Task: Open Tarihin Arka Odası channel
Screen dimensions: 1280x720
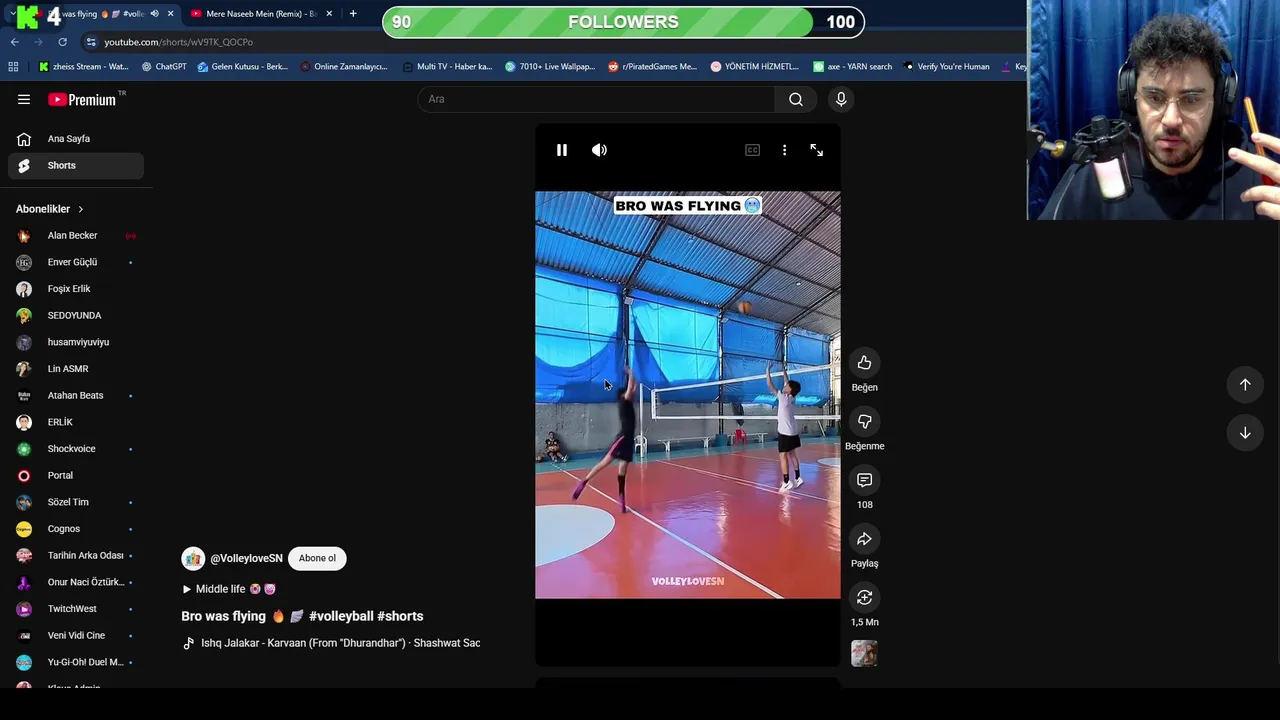Action: [76, 555]
